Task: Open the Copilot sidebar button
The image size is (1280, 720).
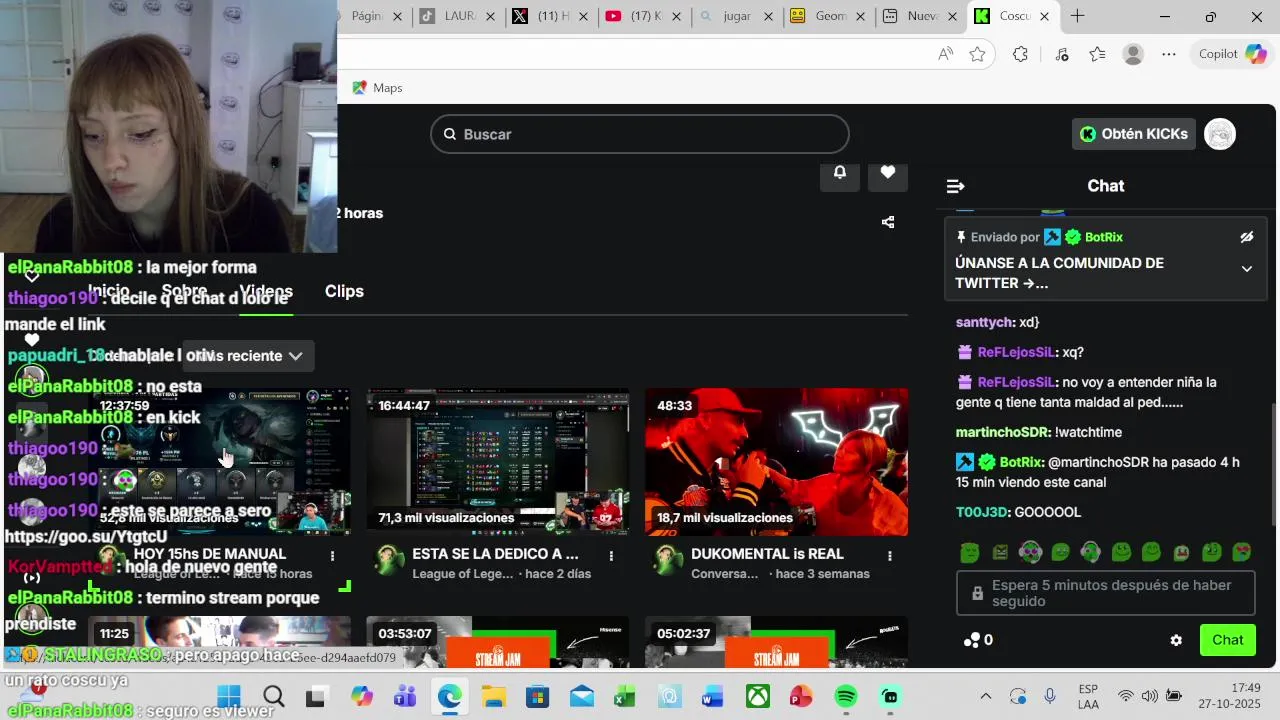Action: click(1233, 54)
